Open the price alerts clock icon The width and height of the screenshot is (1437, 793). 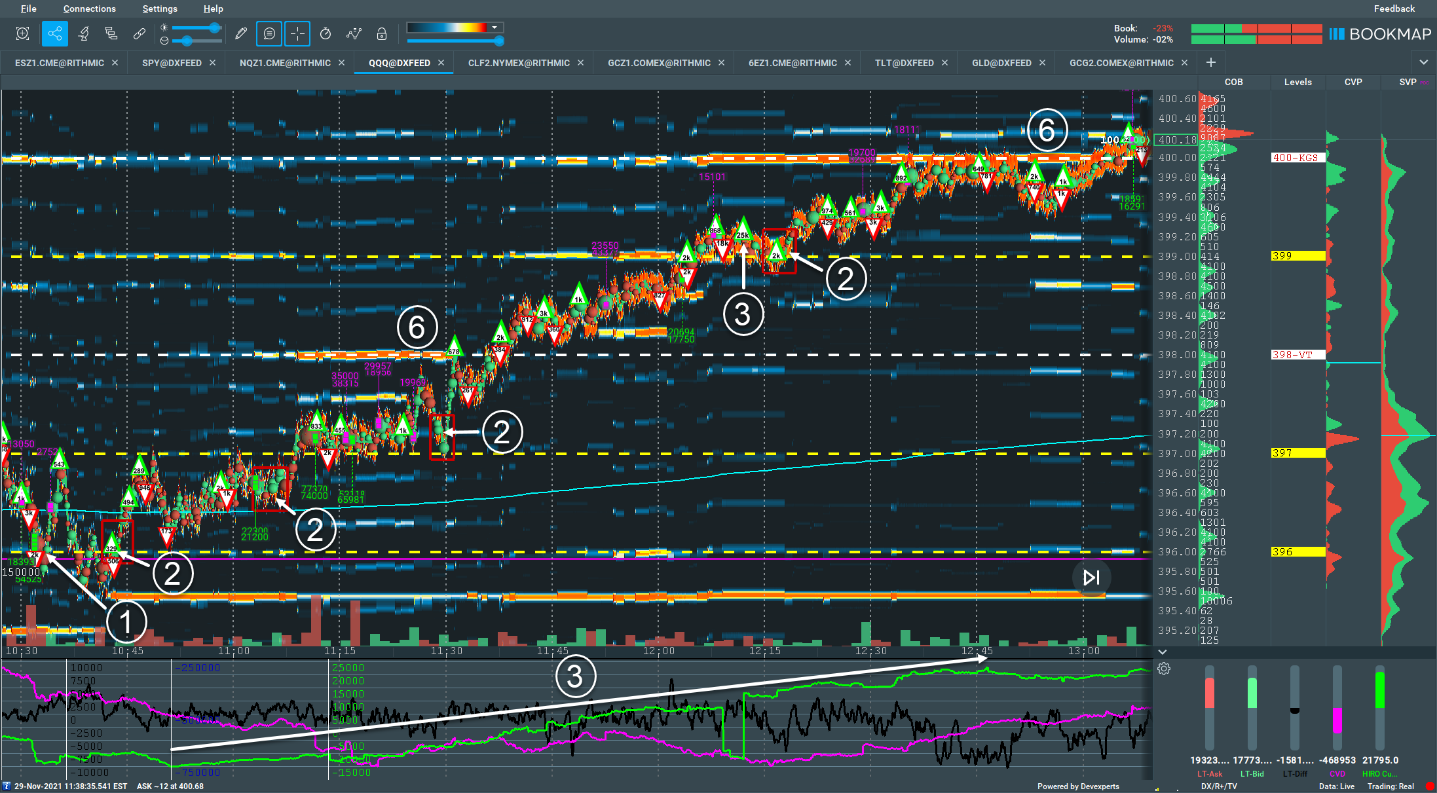tap(22, 33)
